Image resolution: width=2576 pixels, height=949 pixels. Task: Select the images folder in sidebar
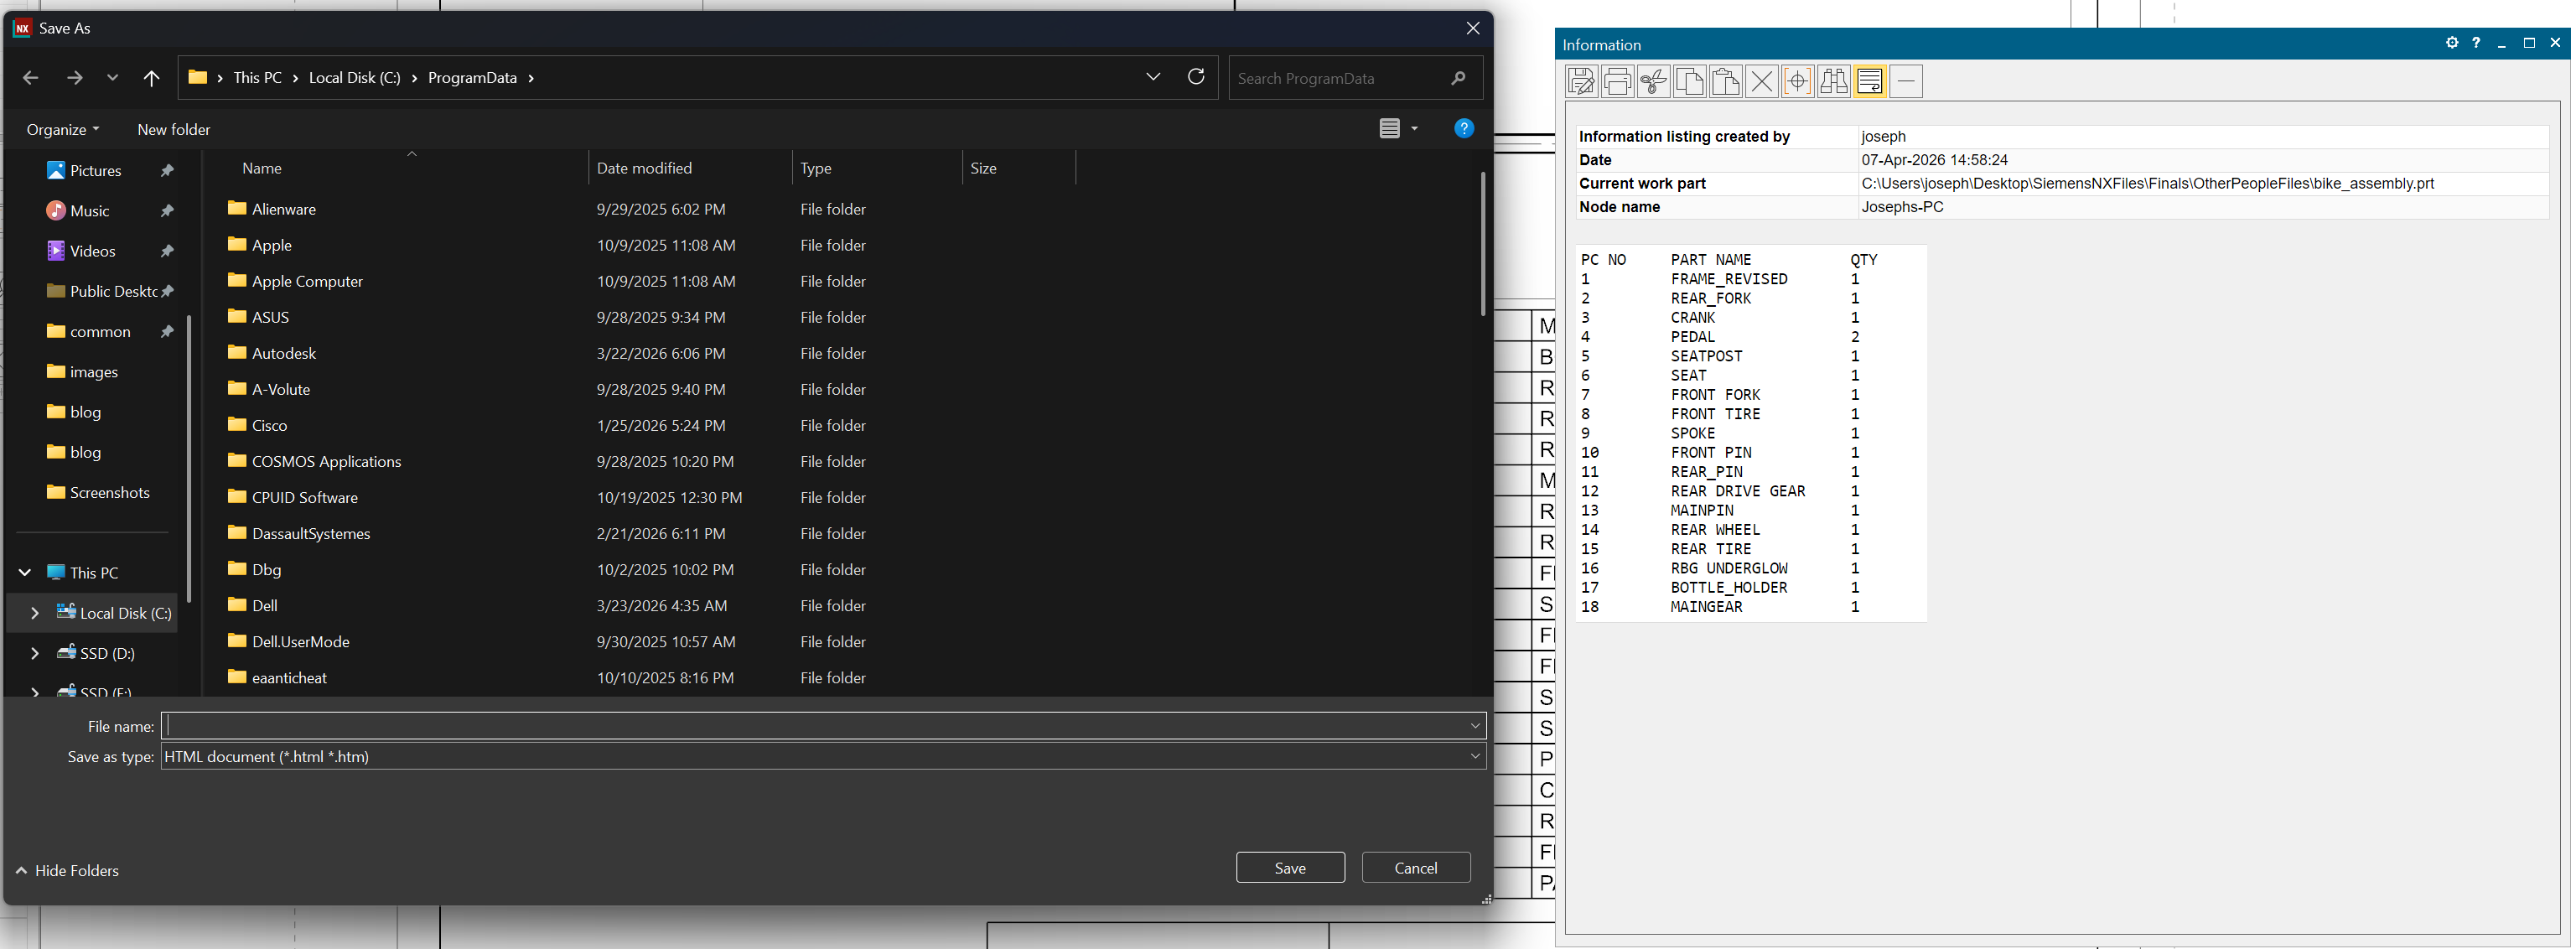tap(94, 372)
